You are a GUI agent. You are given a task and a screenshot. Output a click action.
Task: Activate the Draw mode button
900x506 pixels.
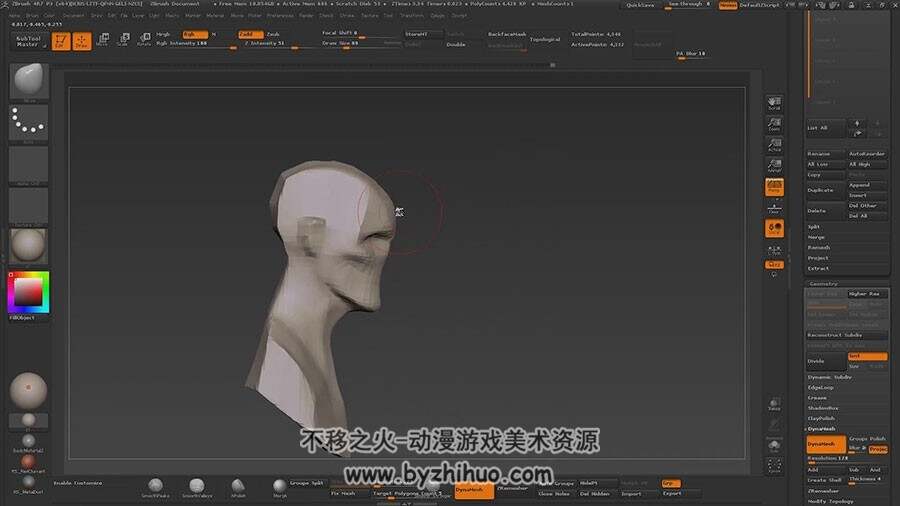82,41
